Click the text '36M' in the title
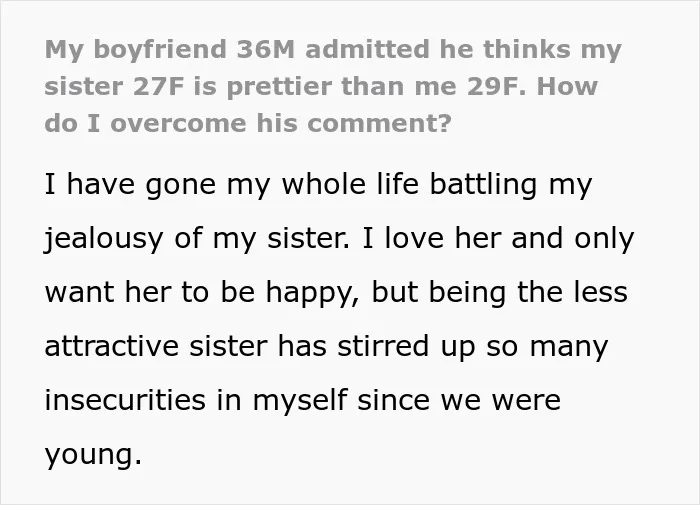Screen dimensions: 700x505 [266, 49]
